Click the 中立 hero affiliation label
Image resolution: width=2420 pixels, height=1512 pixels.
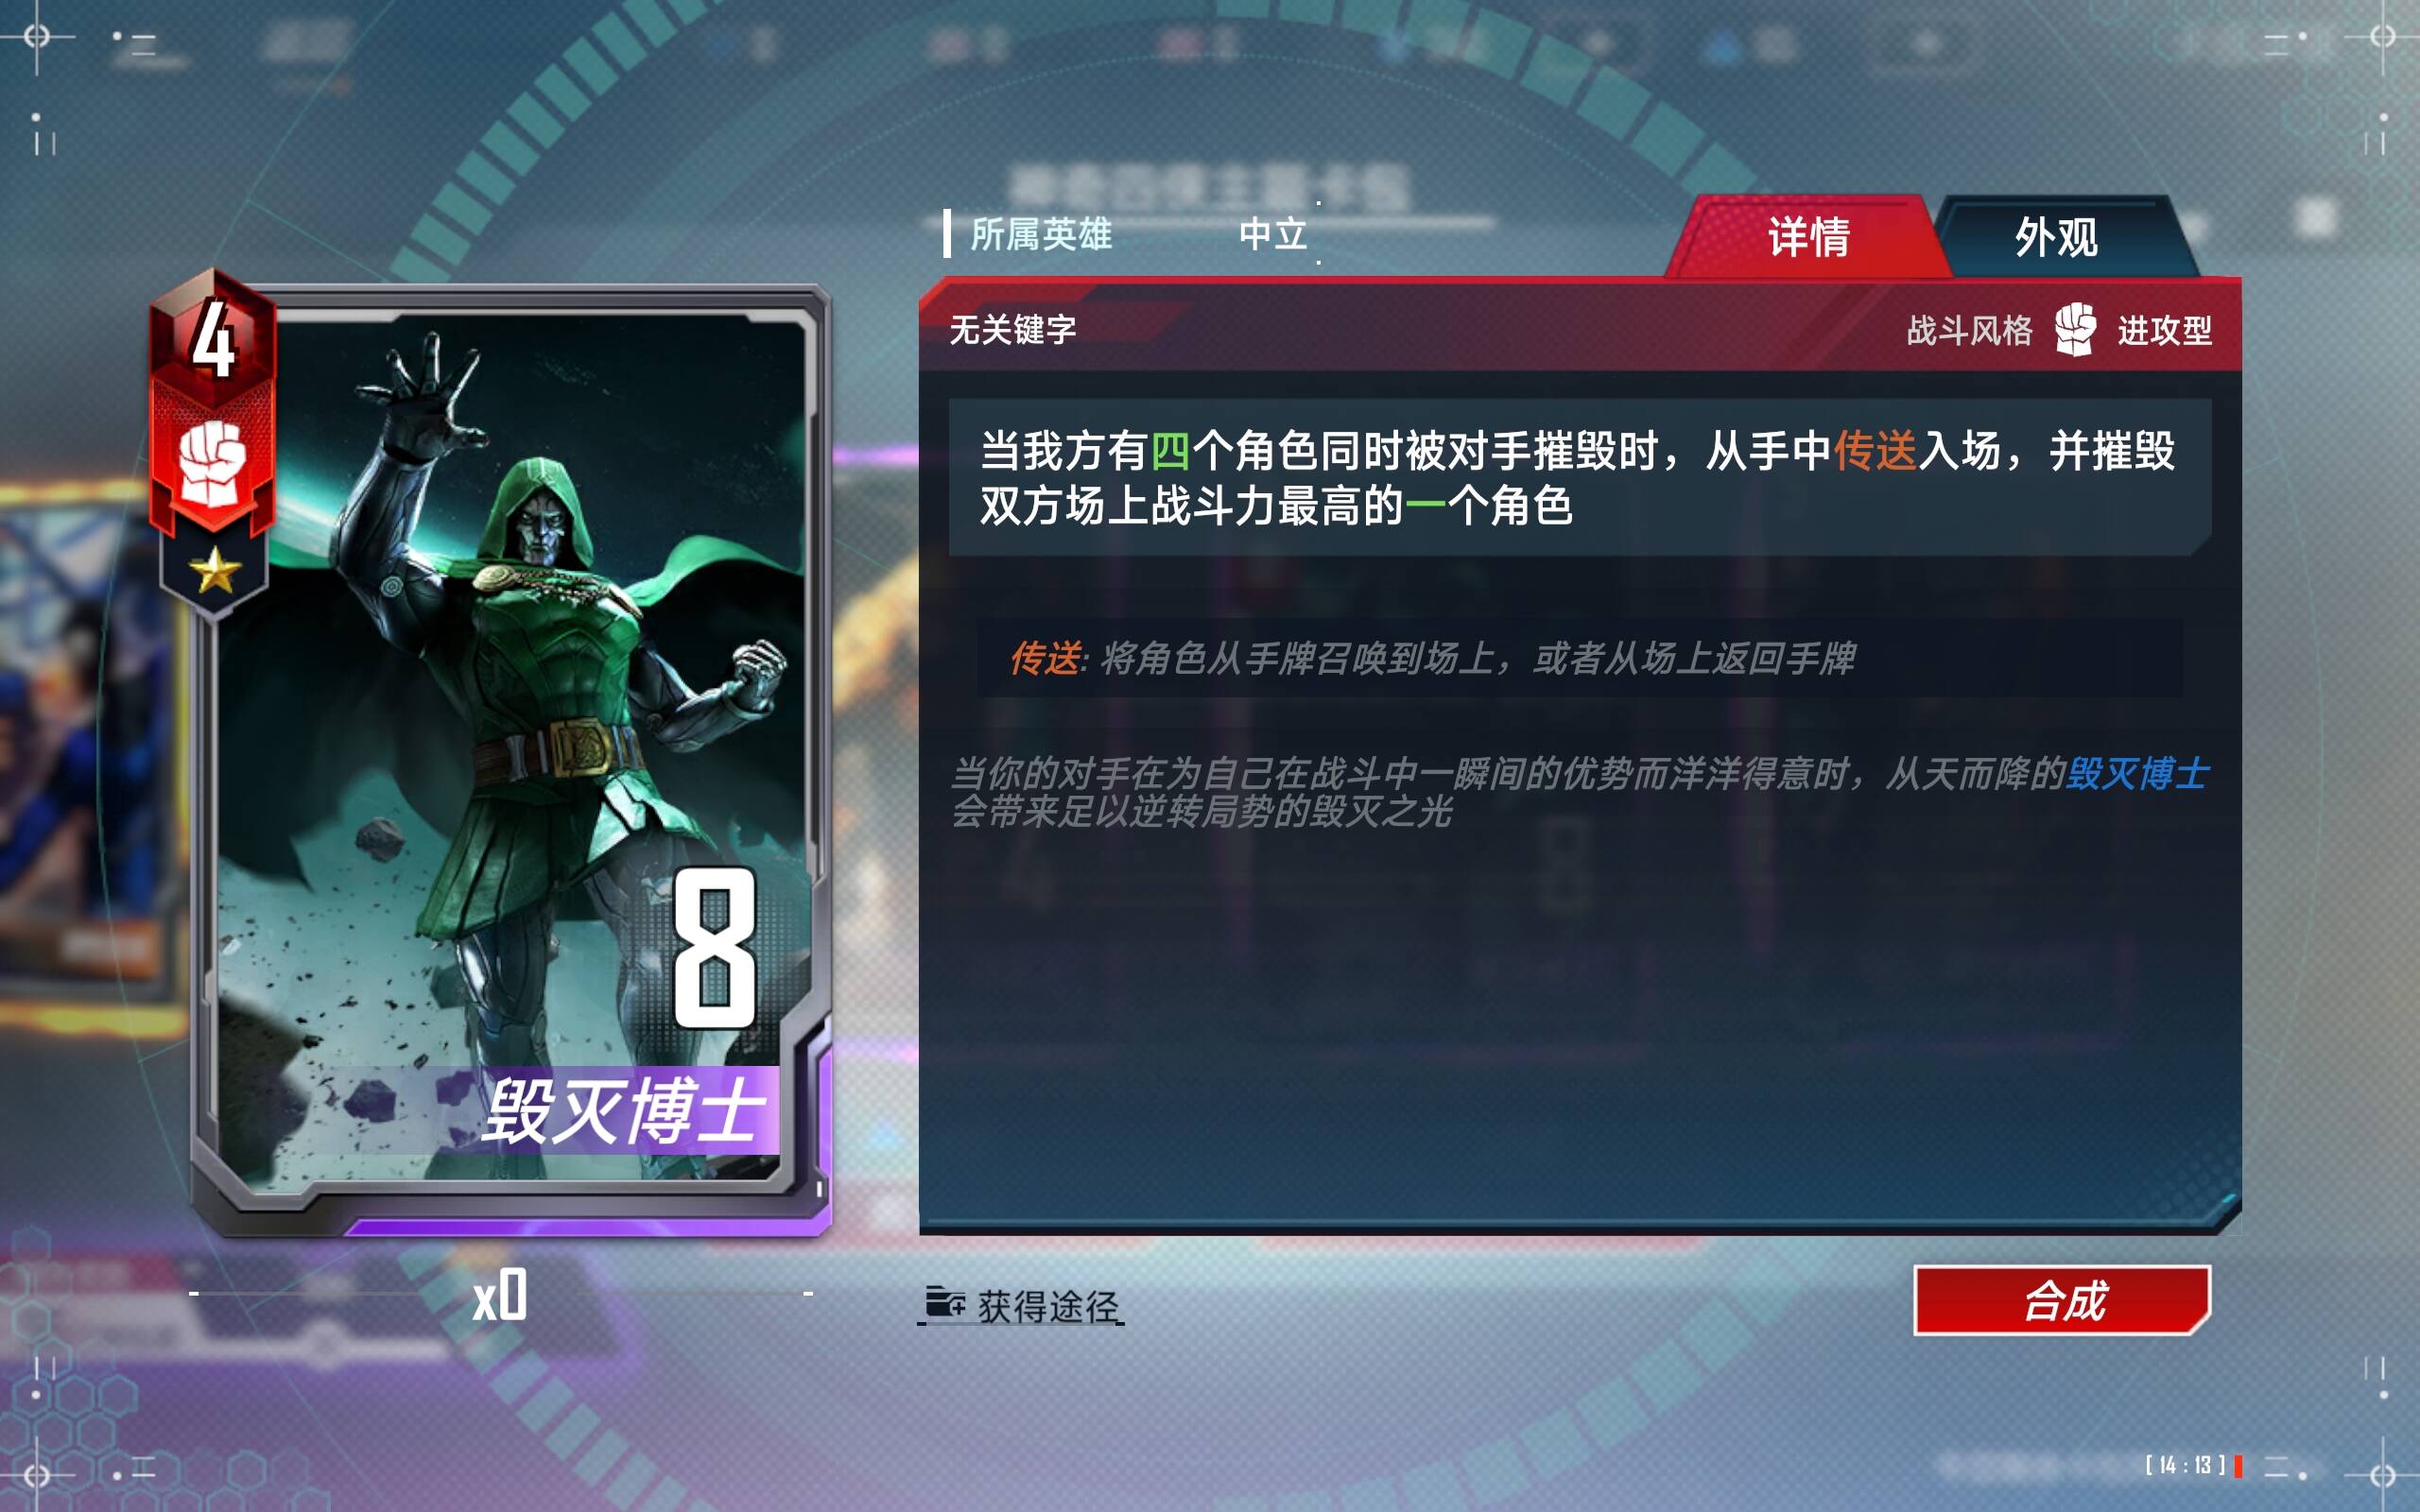pos(1273,234)
